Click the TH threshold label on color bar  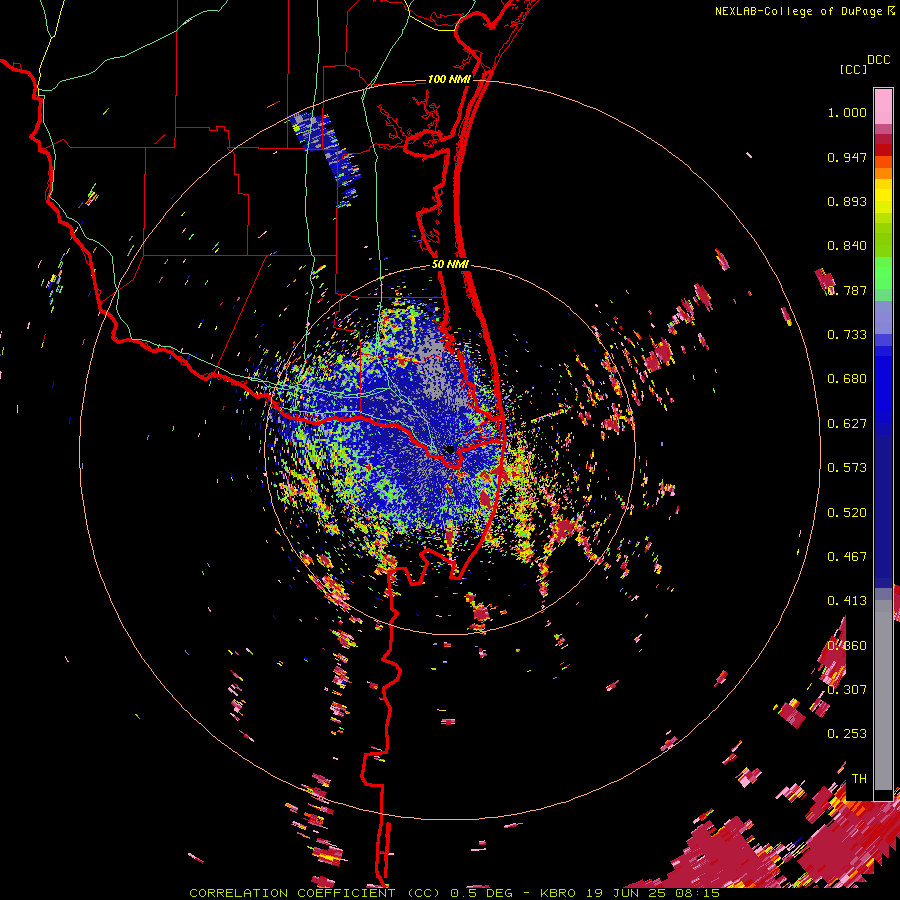coord(859,779)
